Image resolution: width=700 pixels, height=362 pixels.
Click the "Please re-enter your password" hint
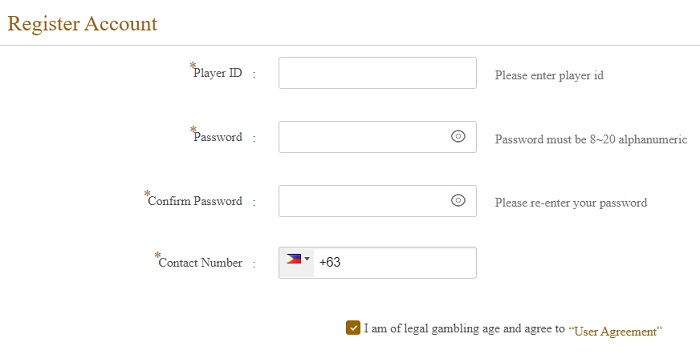571,203
